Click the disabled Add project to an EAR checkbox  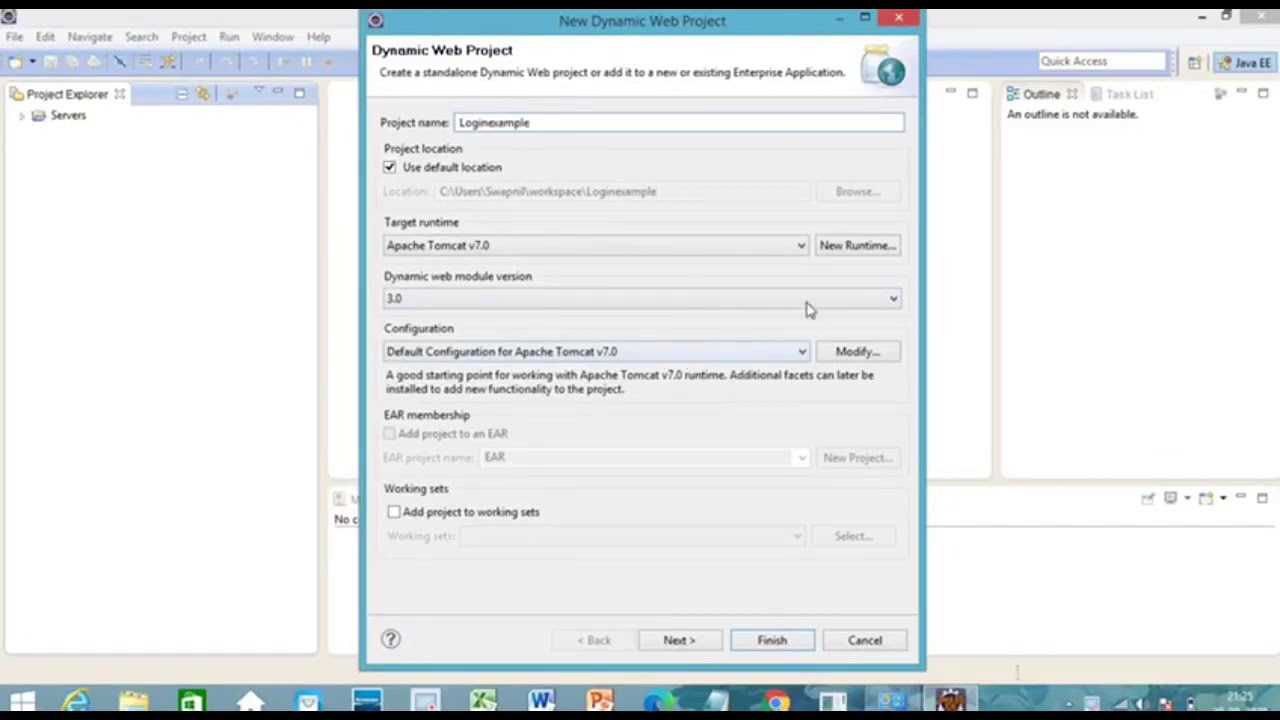pyautogui.click(x=389, y=433)
